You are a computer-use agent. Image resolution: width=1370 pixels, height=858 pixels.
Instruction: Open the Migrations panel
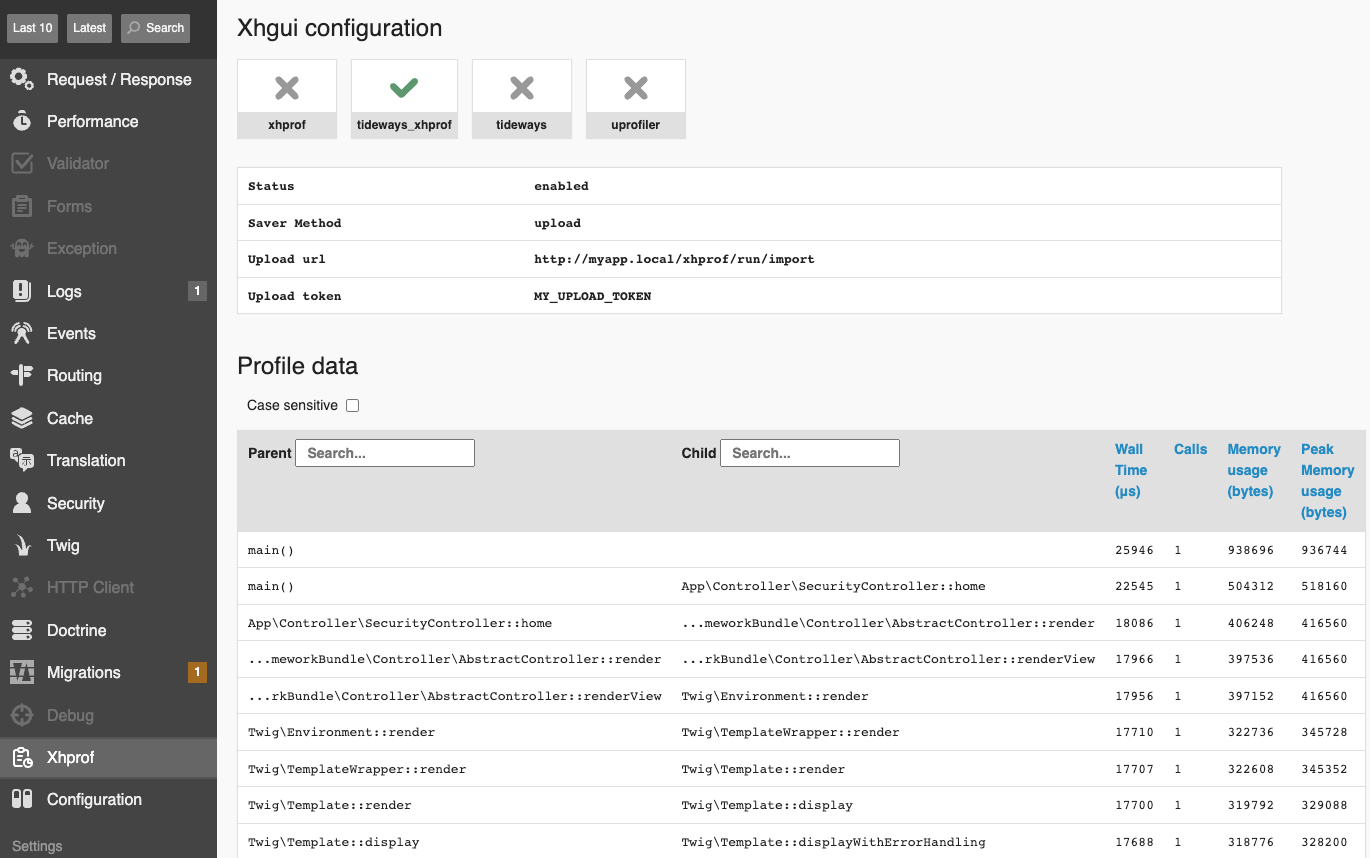pyautogui.click(x=108, y=672)
